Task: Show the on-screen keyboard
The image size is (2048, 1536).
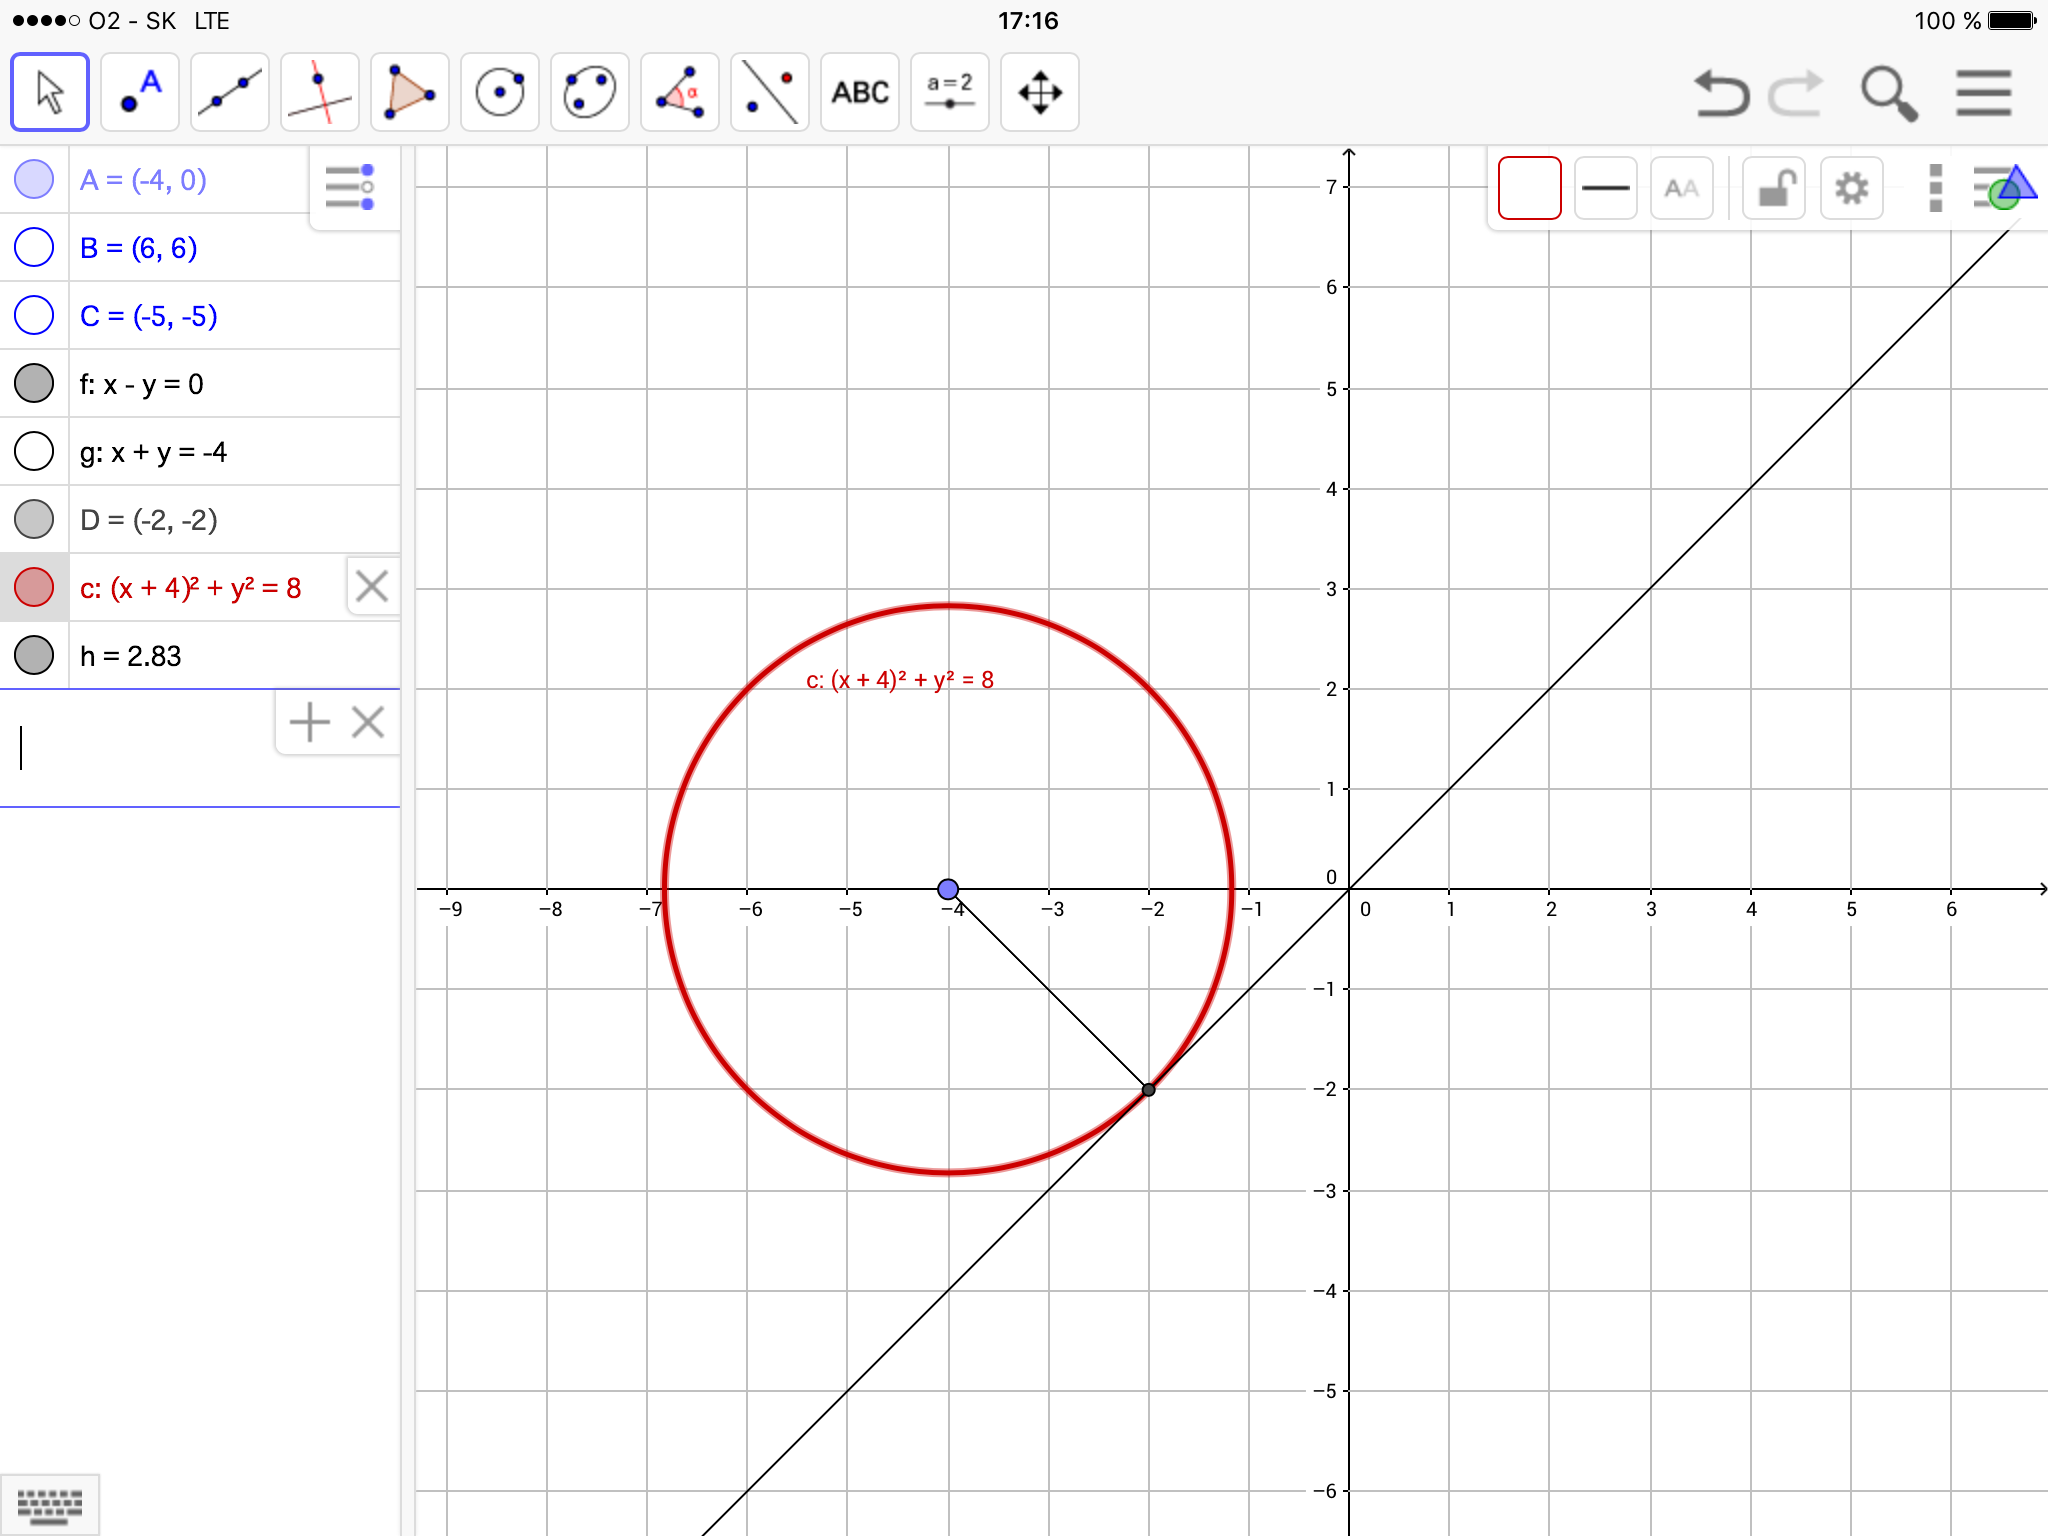Action: (50, 1505)
